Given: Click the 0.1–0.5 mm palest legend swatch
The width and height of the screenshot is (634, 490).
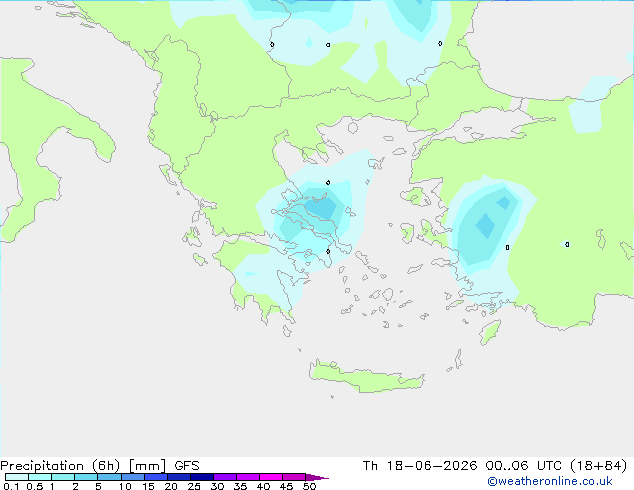Looking at the screenshot, I should pyautogui.click(x=17, y=477).
